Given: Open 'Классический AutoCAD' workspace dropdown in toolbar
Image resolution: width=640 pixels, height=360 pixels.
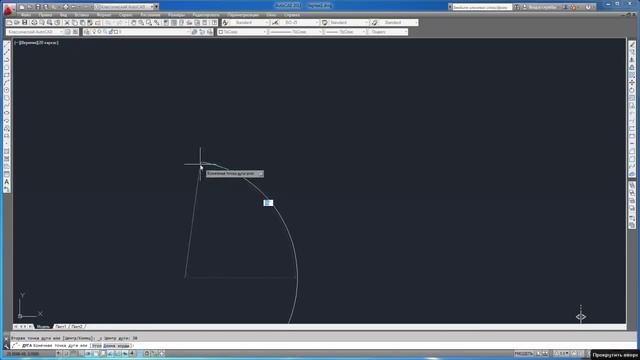Looking at the screenshot, I should pyautogui.click(x=35, y=32).
